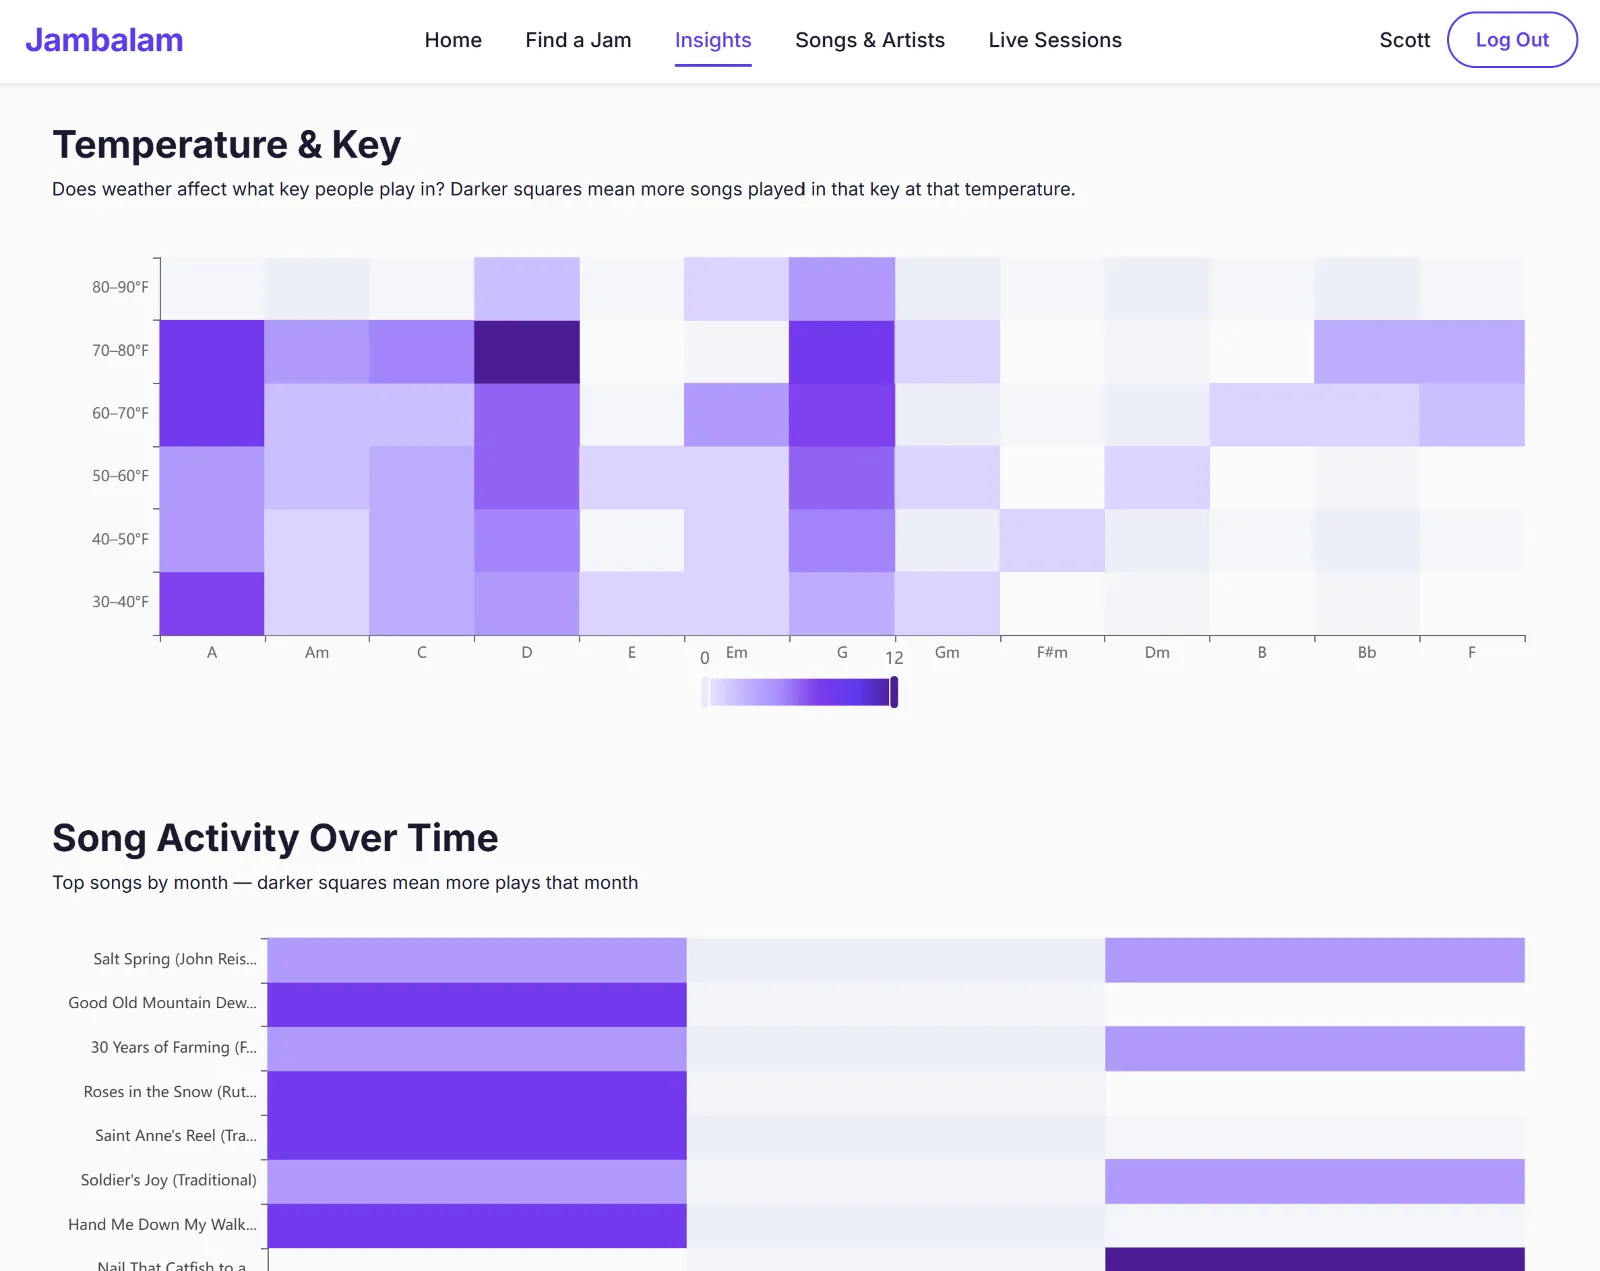Click the G key 60–70°F heatmap cell
This screenshot has height=1271, width=1600.
842,415
